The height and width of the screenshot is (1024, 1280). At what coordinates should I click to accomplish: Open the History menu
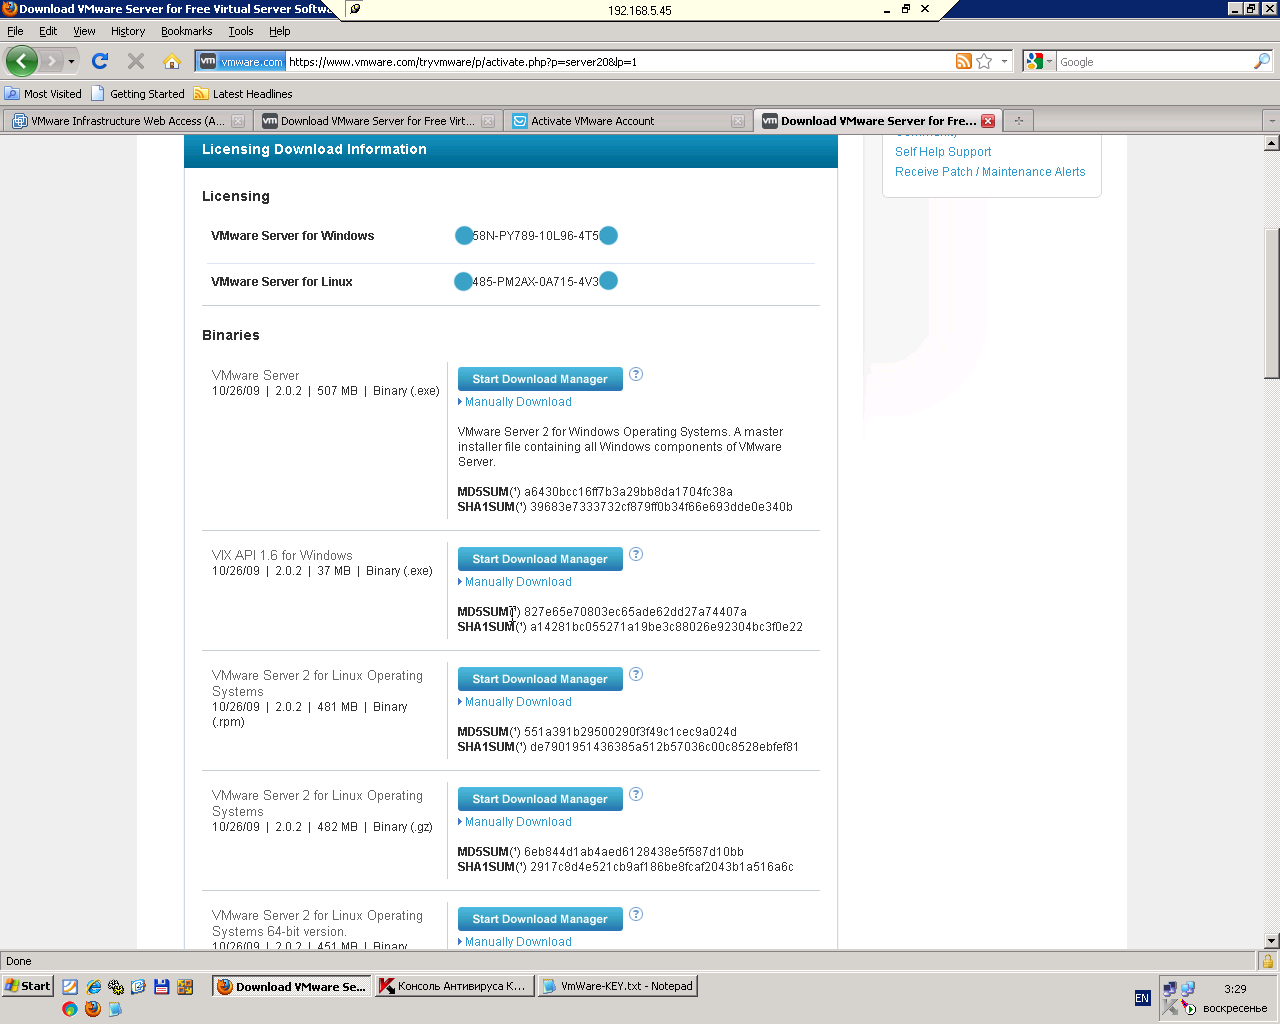click(128, 31)
